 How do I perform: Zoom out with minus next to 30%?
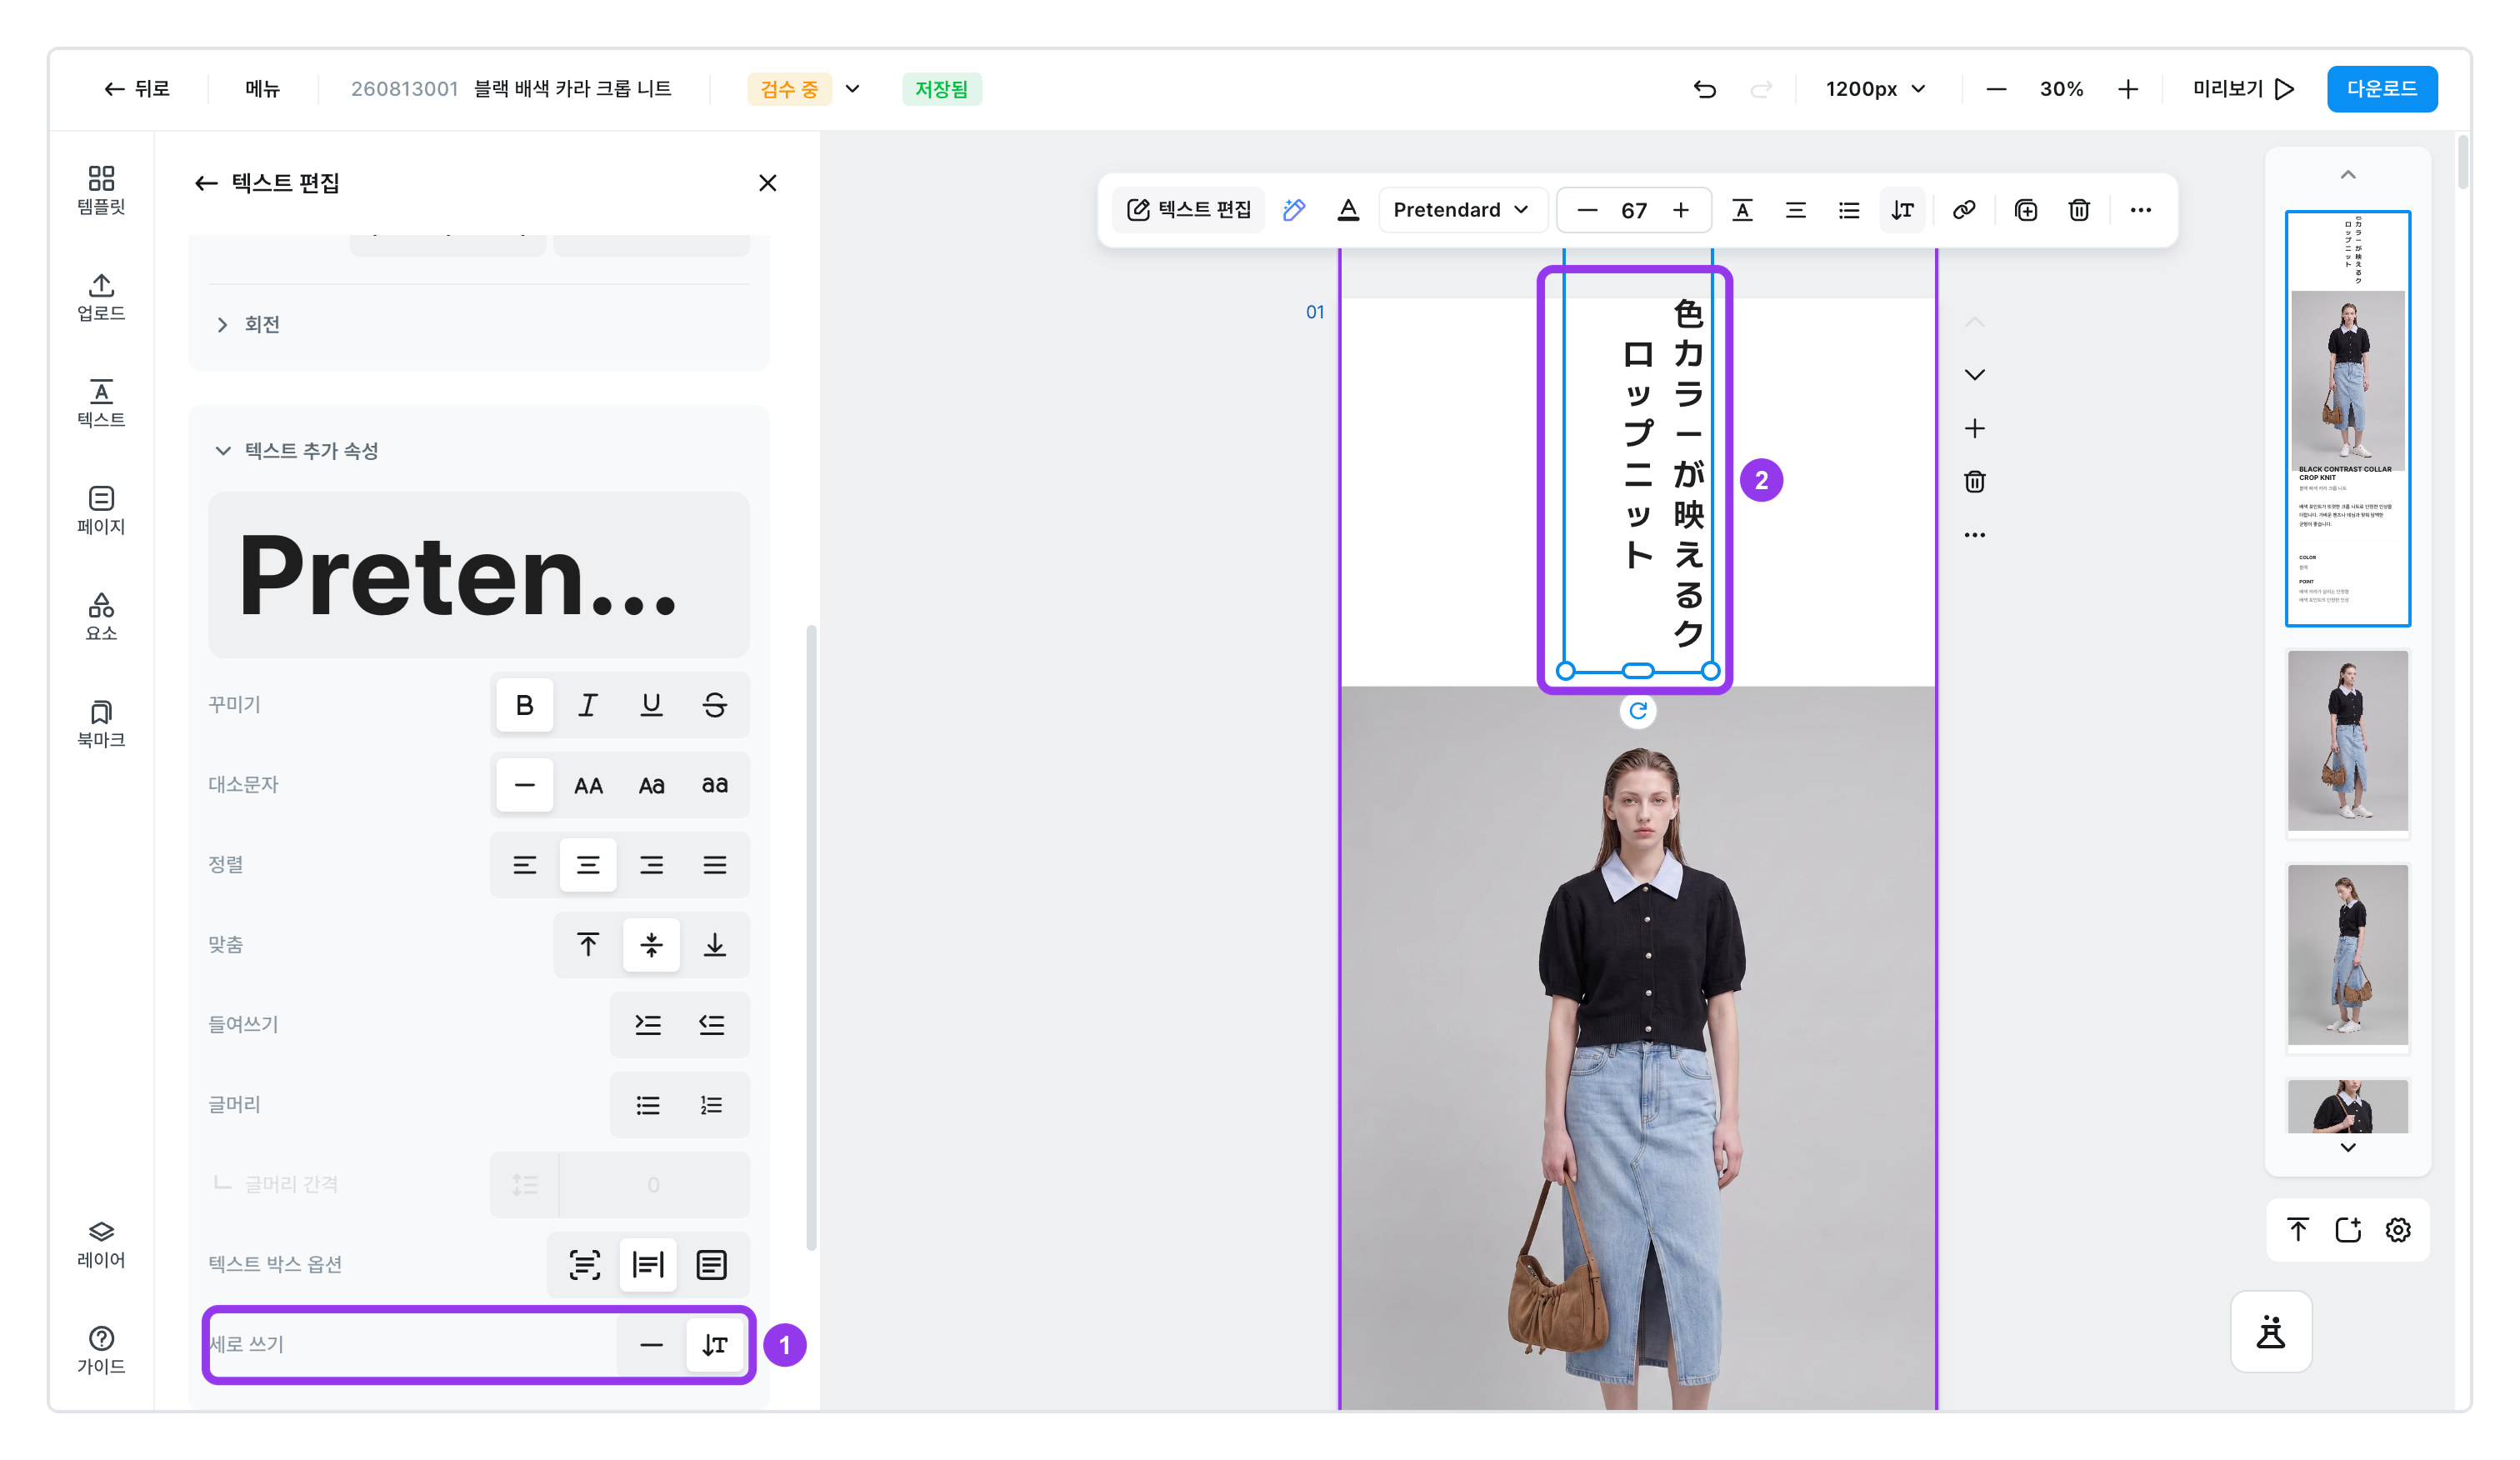click(1996, 89)
